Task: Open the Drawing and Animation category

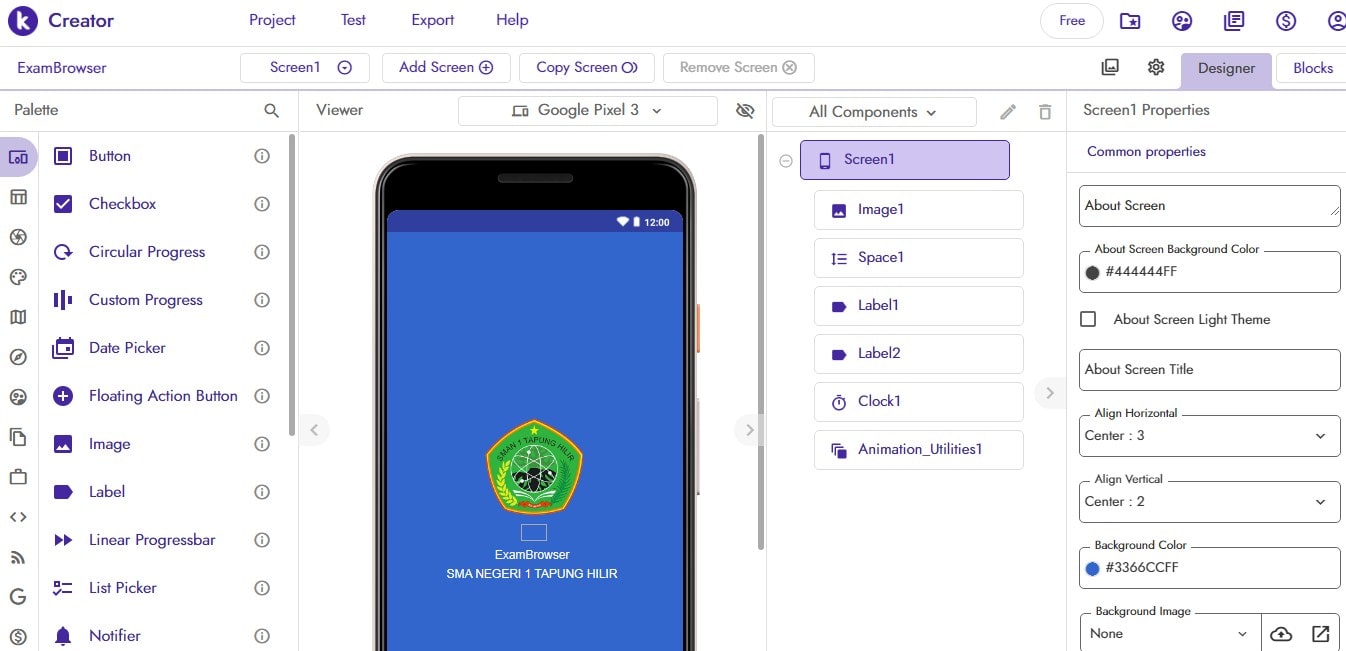Action: 17,277
